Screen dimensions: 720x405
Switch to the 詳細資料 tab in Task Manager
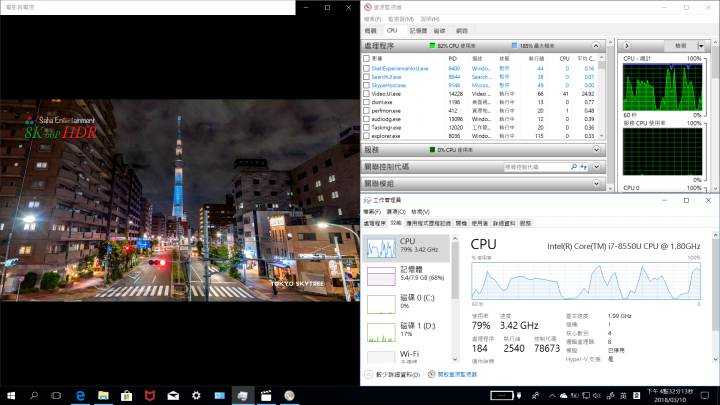click(x=504, y=223)
